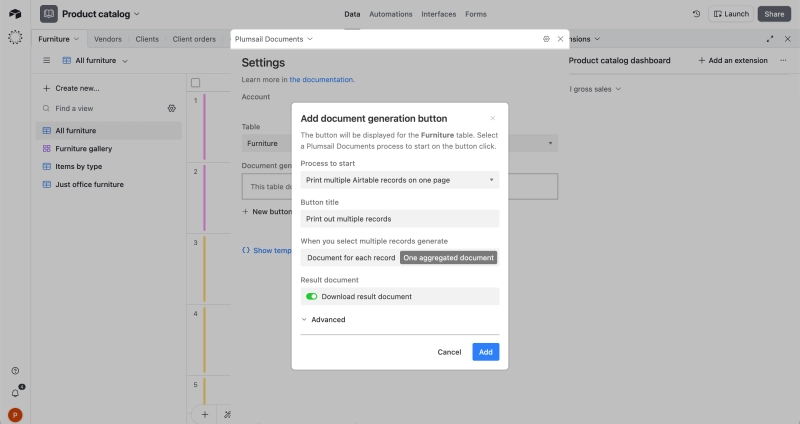Click the Plumsail Documents settings gear icon
This screenshot has height=424, width=800.
click(546, 39)
